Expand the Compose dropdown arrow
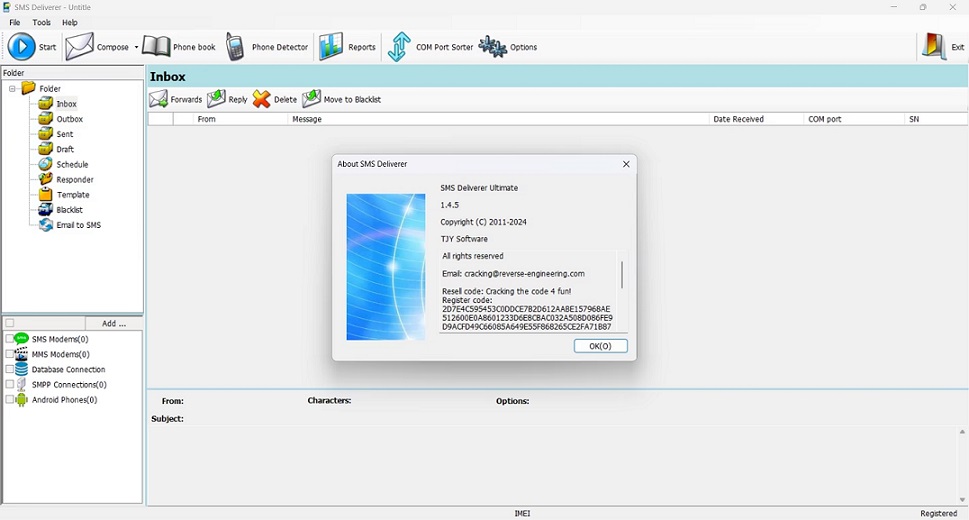The height and width of the screenshot is (520, 969). click(x=136, y=47)
